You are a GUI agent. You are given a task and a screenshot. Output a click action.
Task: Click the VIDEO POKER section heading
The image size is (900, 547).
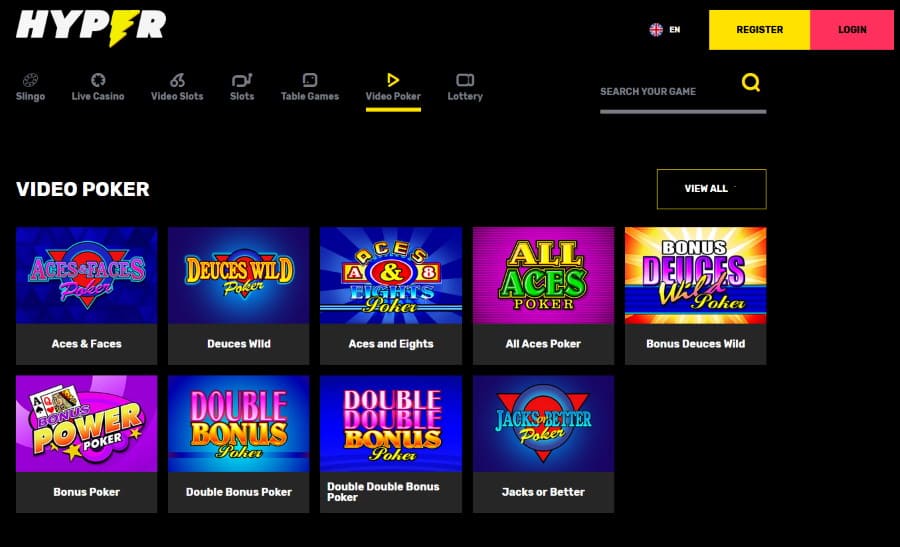83,189
